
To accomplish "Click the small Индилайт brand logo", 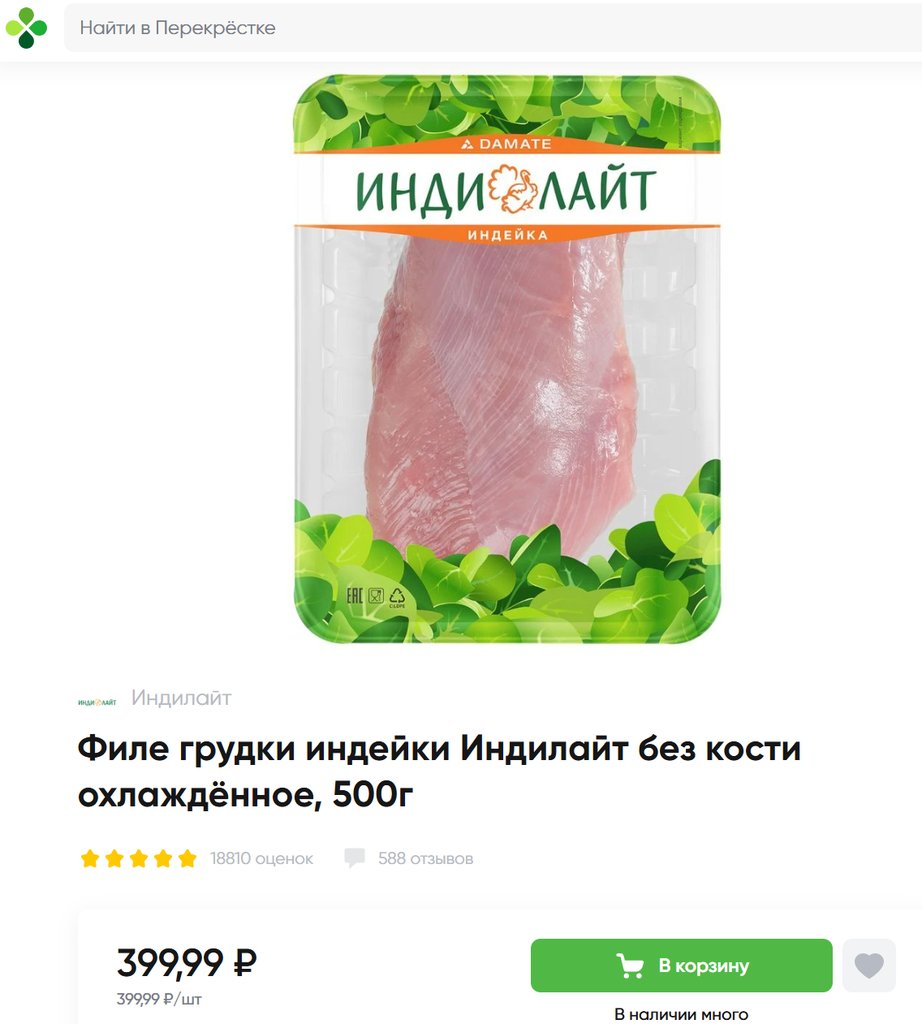I will [97, 702].
